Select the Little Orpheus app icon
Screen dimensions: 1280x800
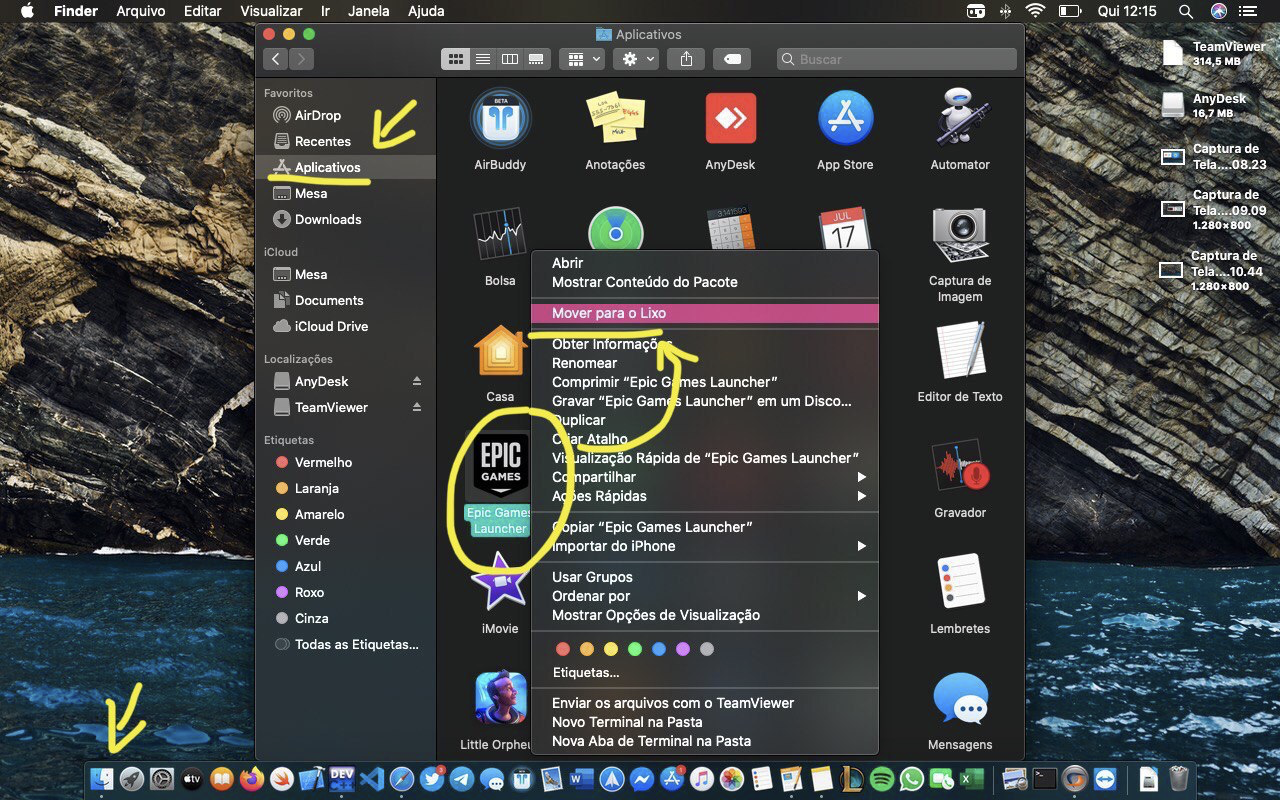click(500, 699)
